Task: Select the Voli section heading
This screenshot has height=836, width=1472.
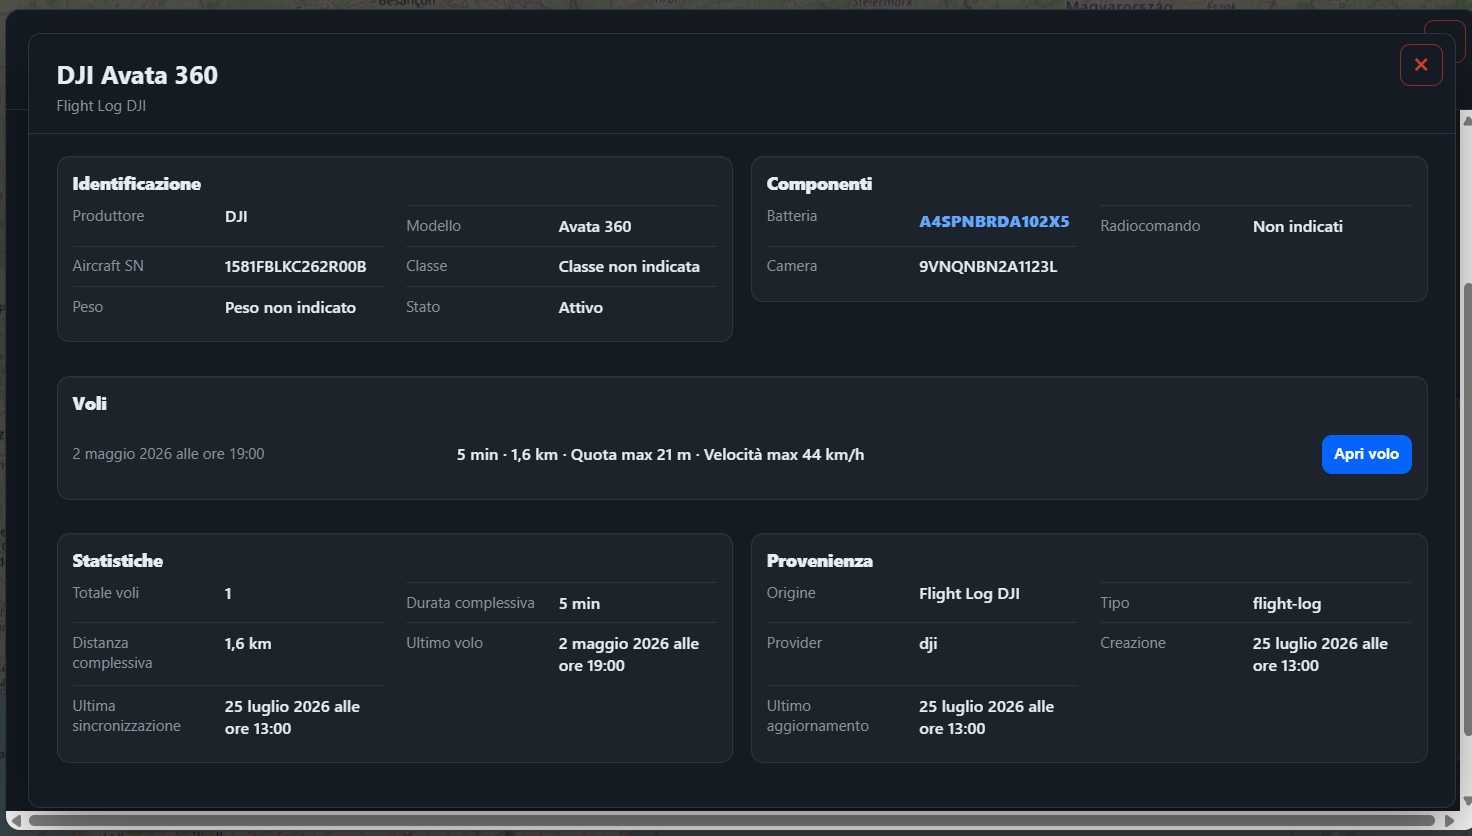Action: 90,404
